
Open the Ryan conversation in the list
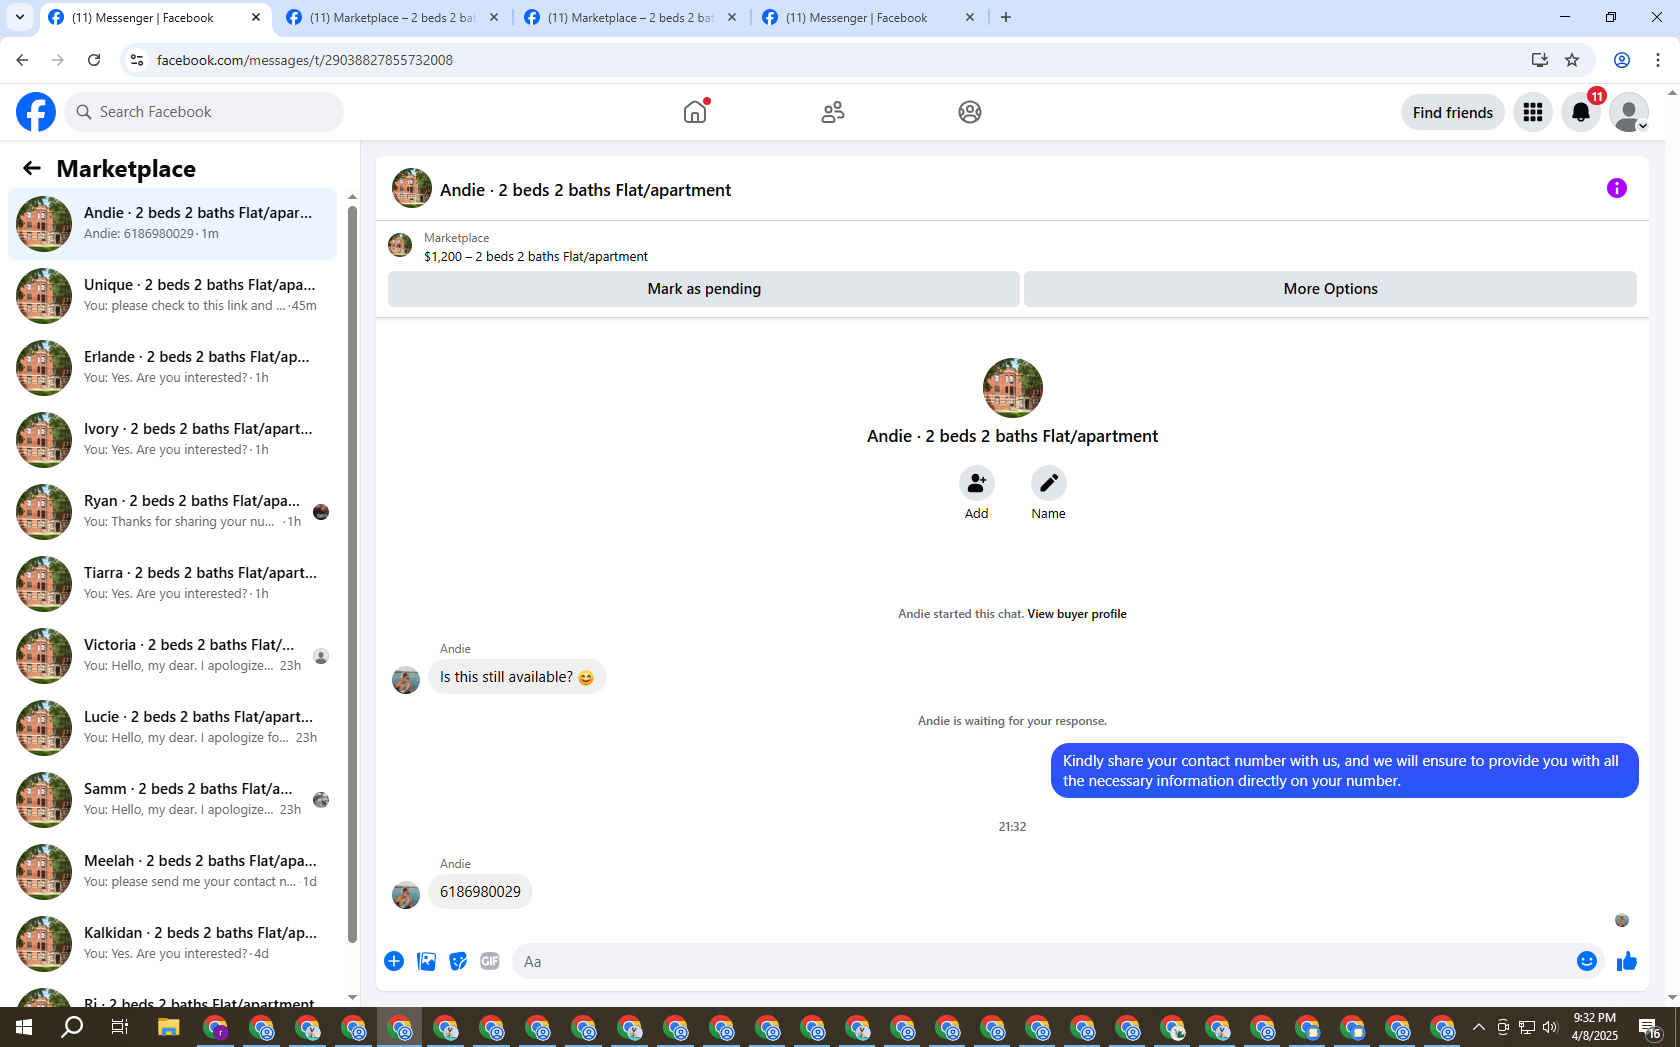tap(172, 511)
